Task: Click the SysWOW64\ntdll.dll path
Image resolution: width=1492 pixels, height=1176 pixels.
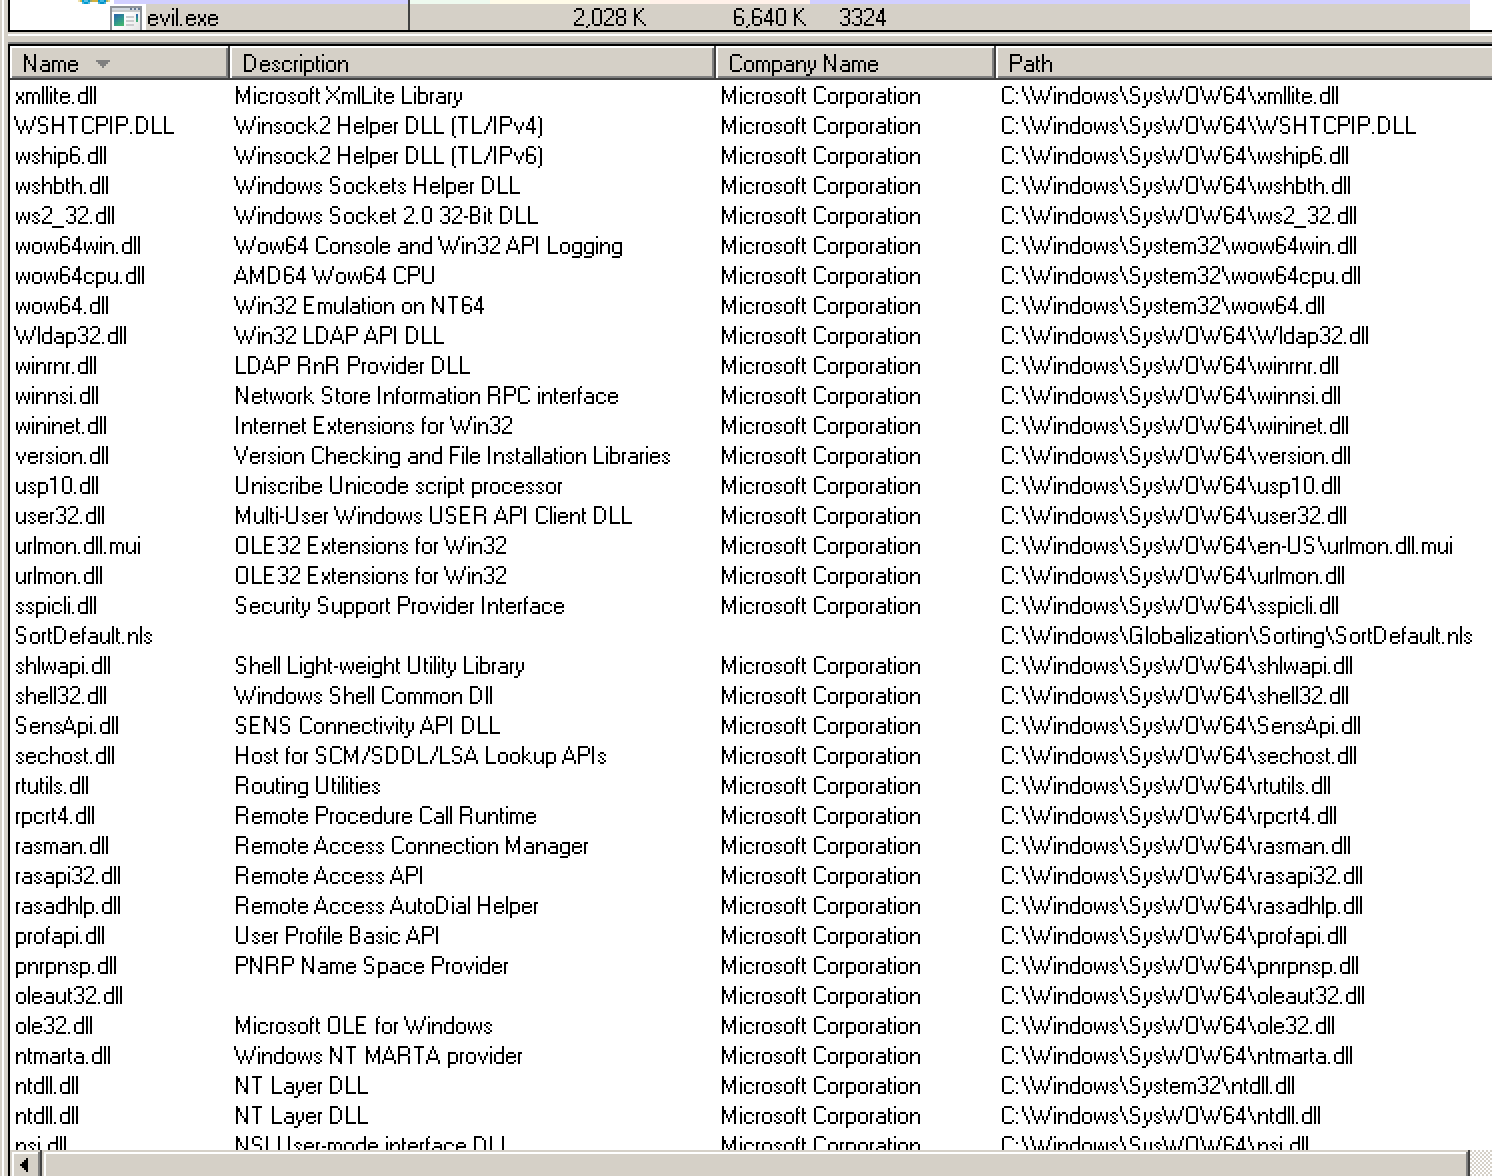Action: pyautogui.click(x=1161, y=1116)
